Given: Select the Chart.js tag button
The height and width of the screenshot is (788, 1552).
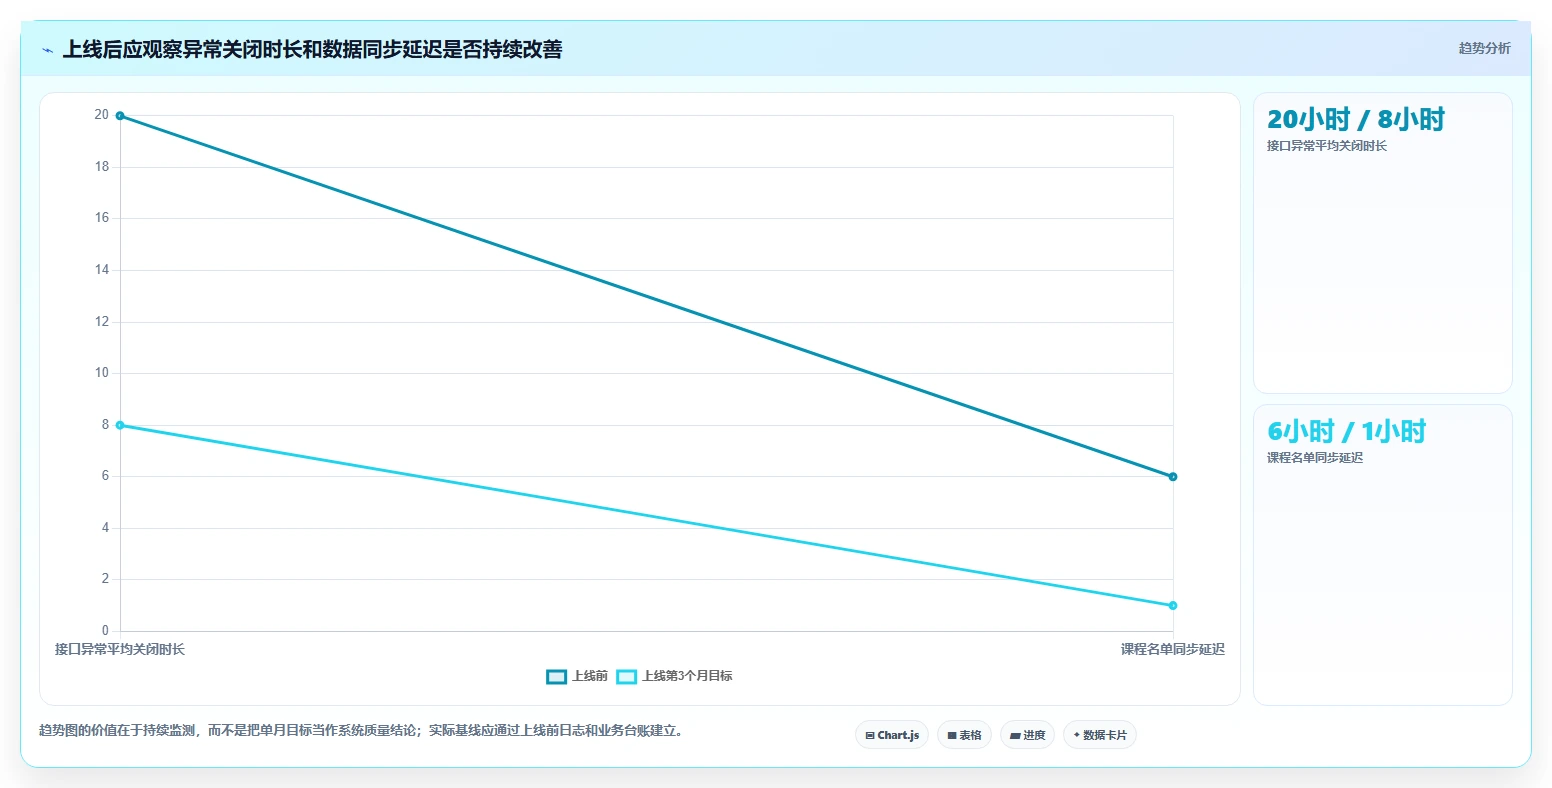Looking at the screenshot, I should (x=892, y=735).
